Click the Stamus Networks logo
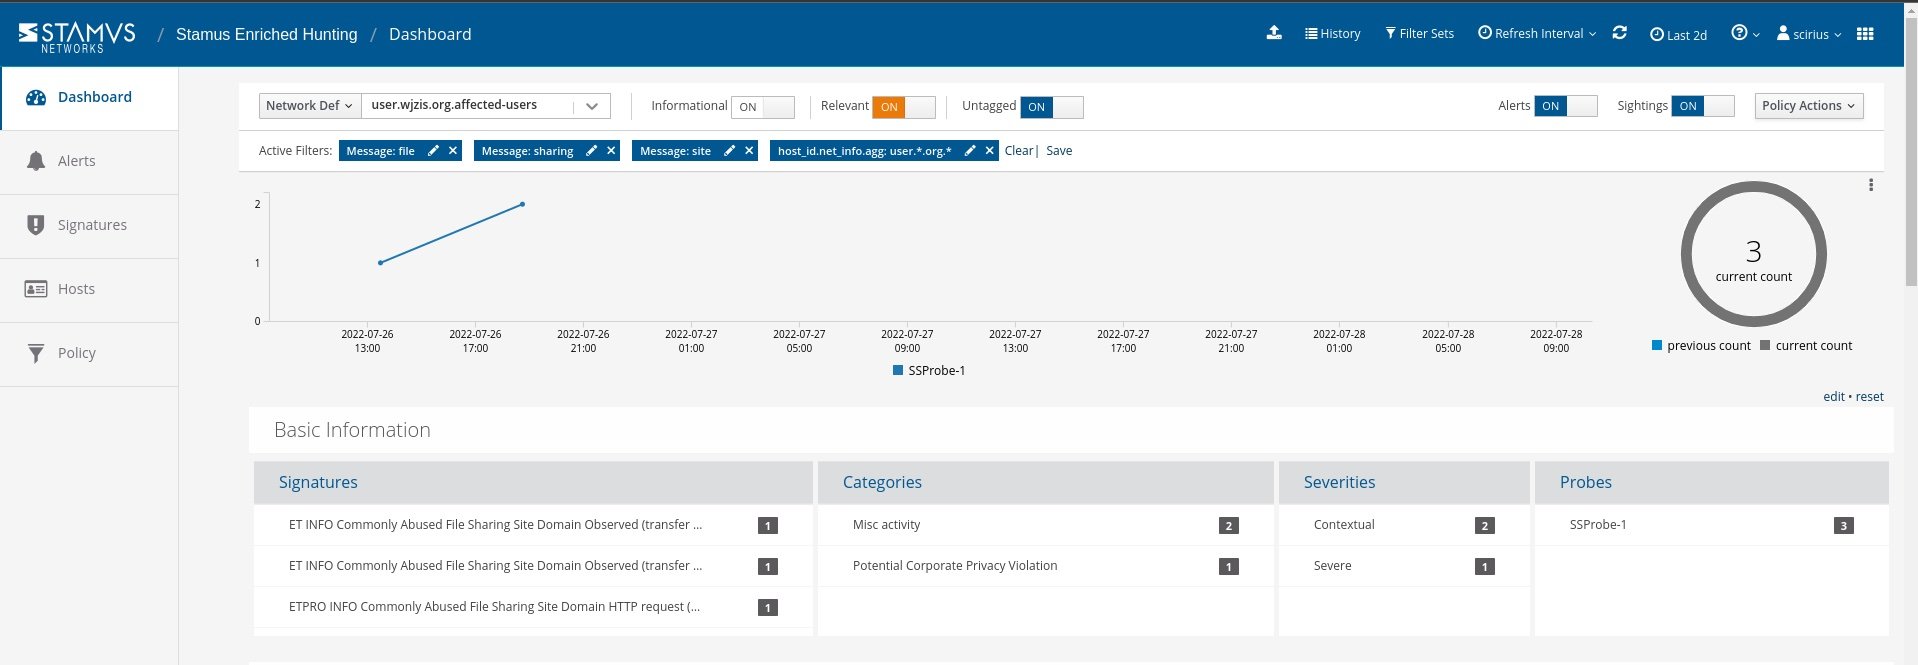This screenshot has height=665, width=1918. 77,37
